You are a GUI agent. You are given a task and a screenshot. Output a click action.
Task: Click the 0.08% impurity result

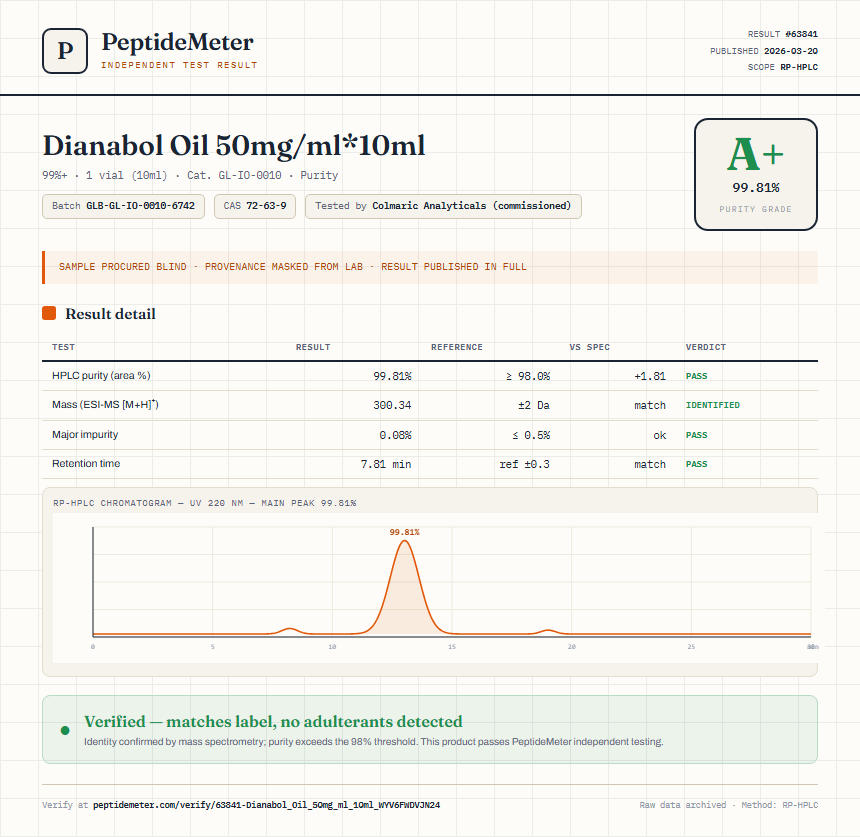pyautogui.click(x=395, y=435)
